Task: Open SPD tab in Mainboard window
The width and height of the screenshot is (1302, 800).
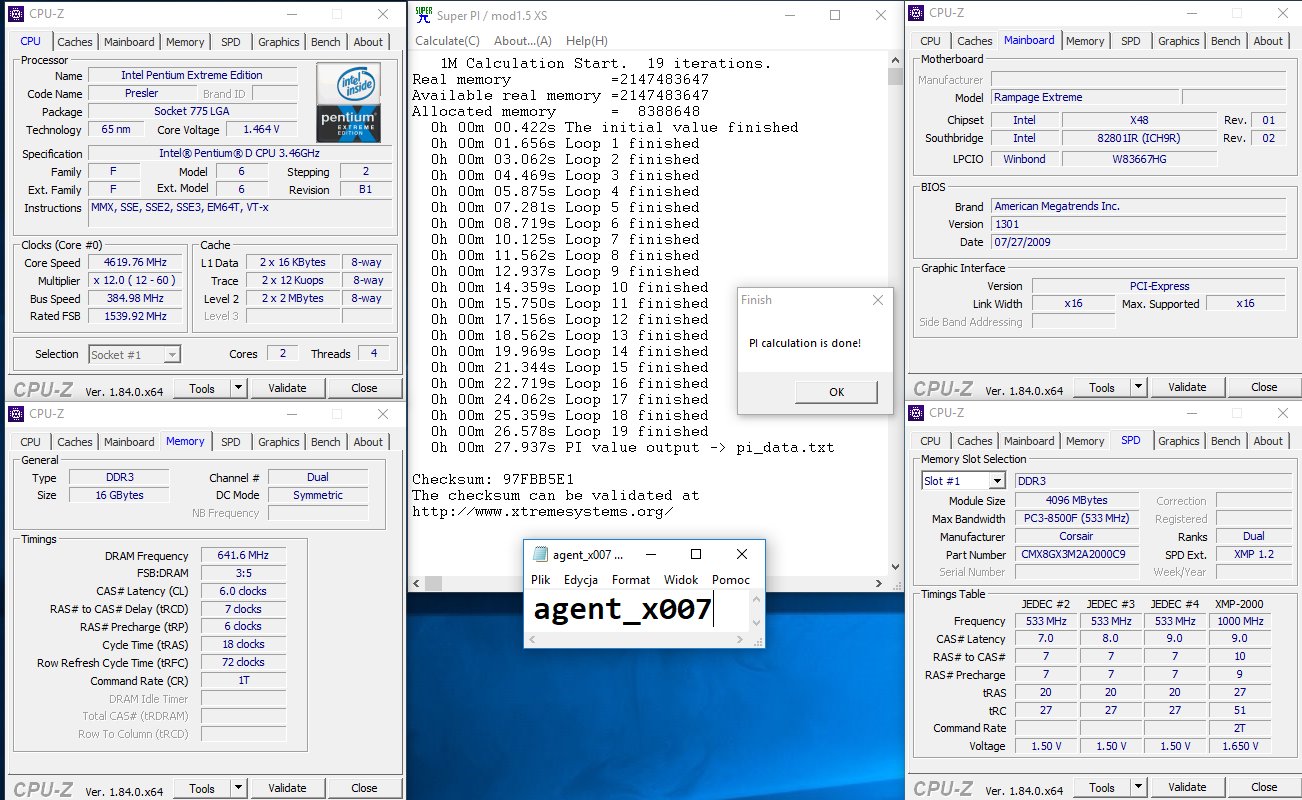Action: (x=1131, y=41)
